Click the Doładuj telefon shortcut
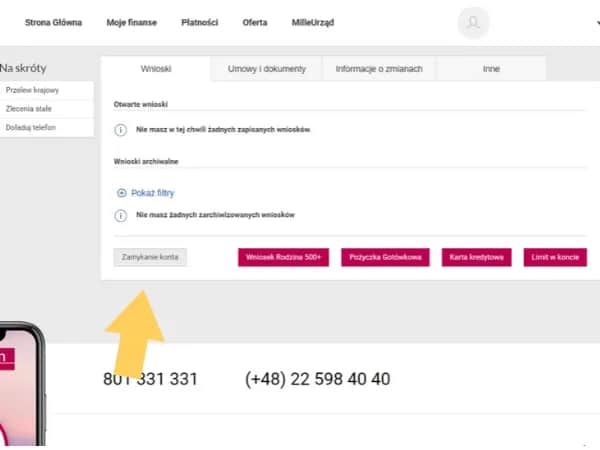 click(x=30, y=127)
